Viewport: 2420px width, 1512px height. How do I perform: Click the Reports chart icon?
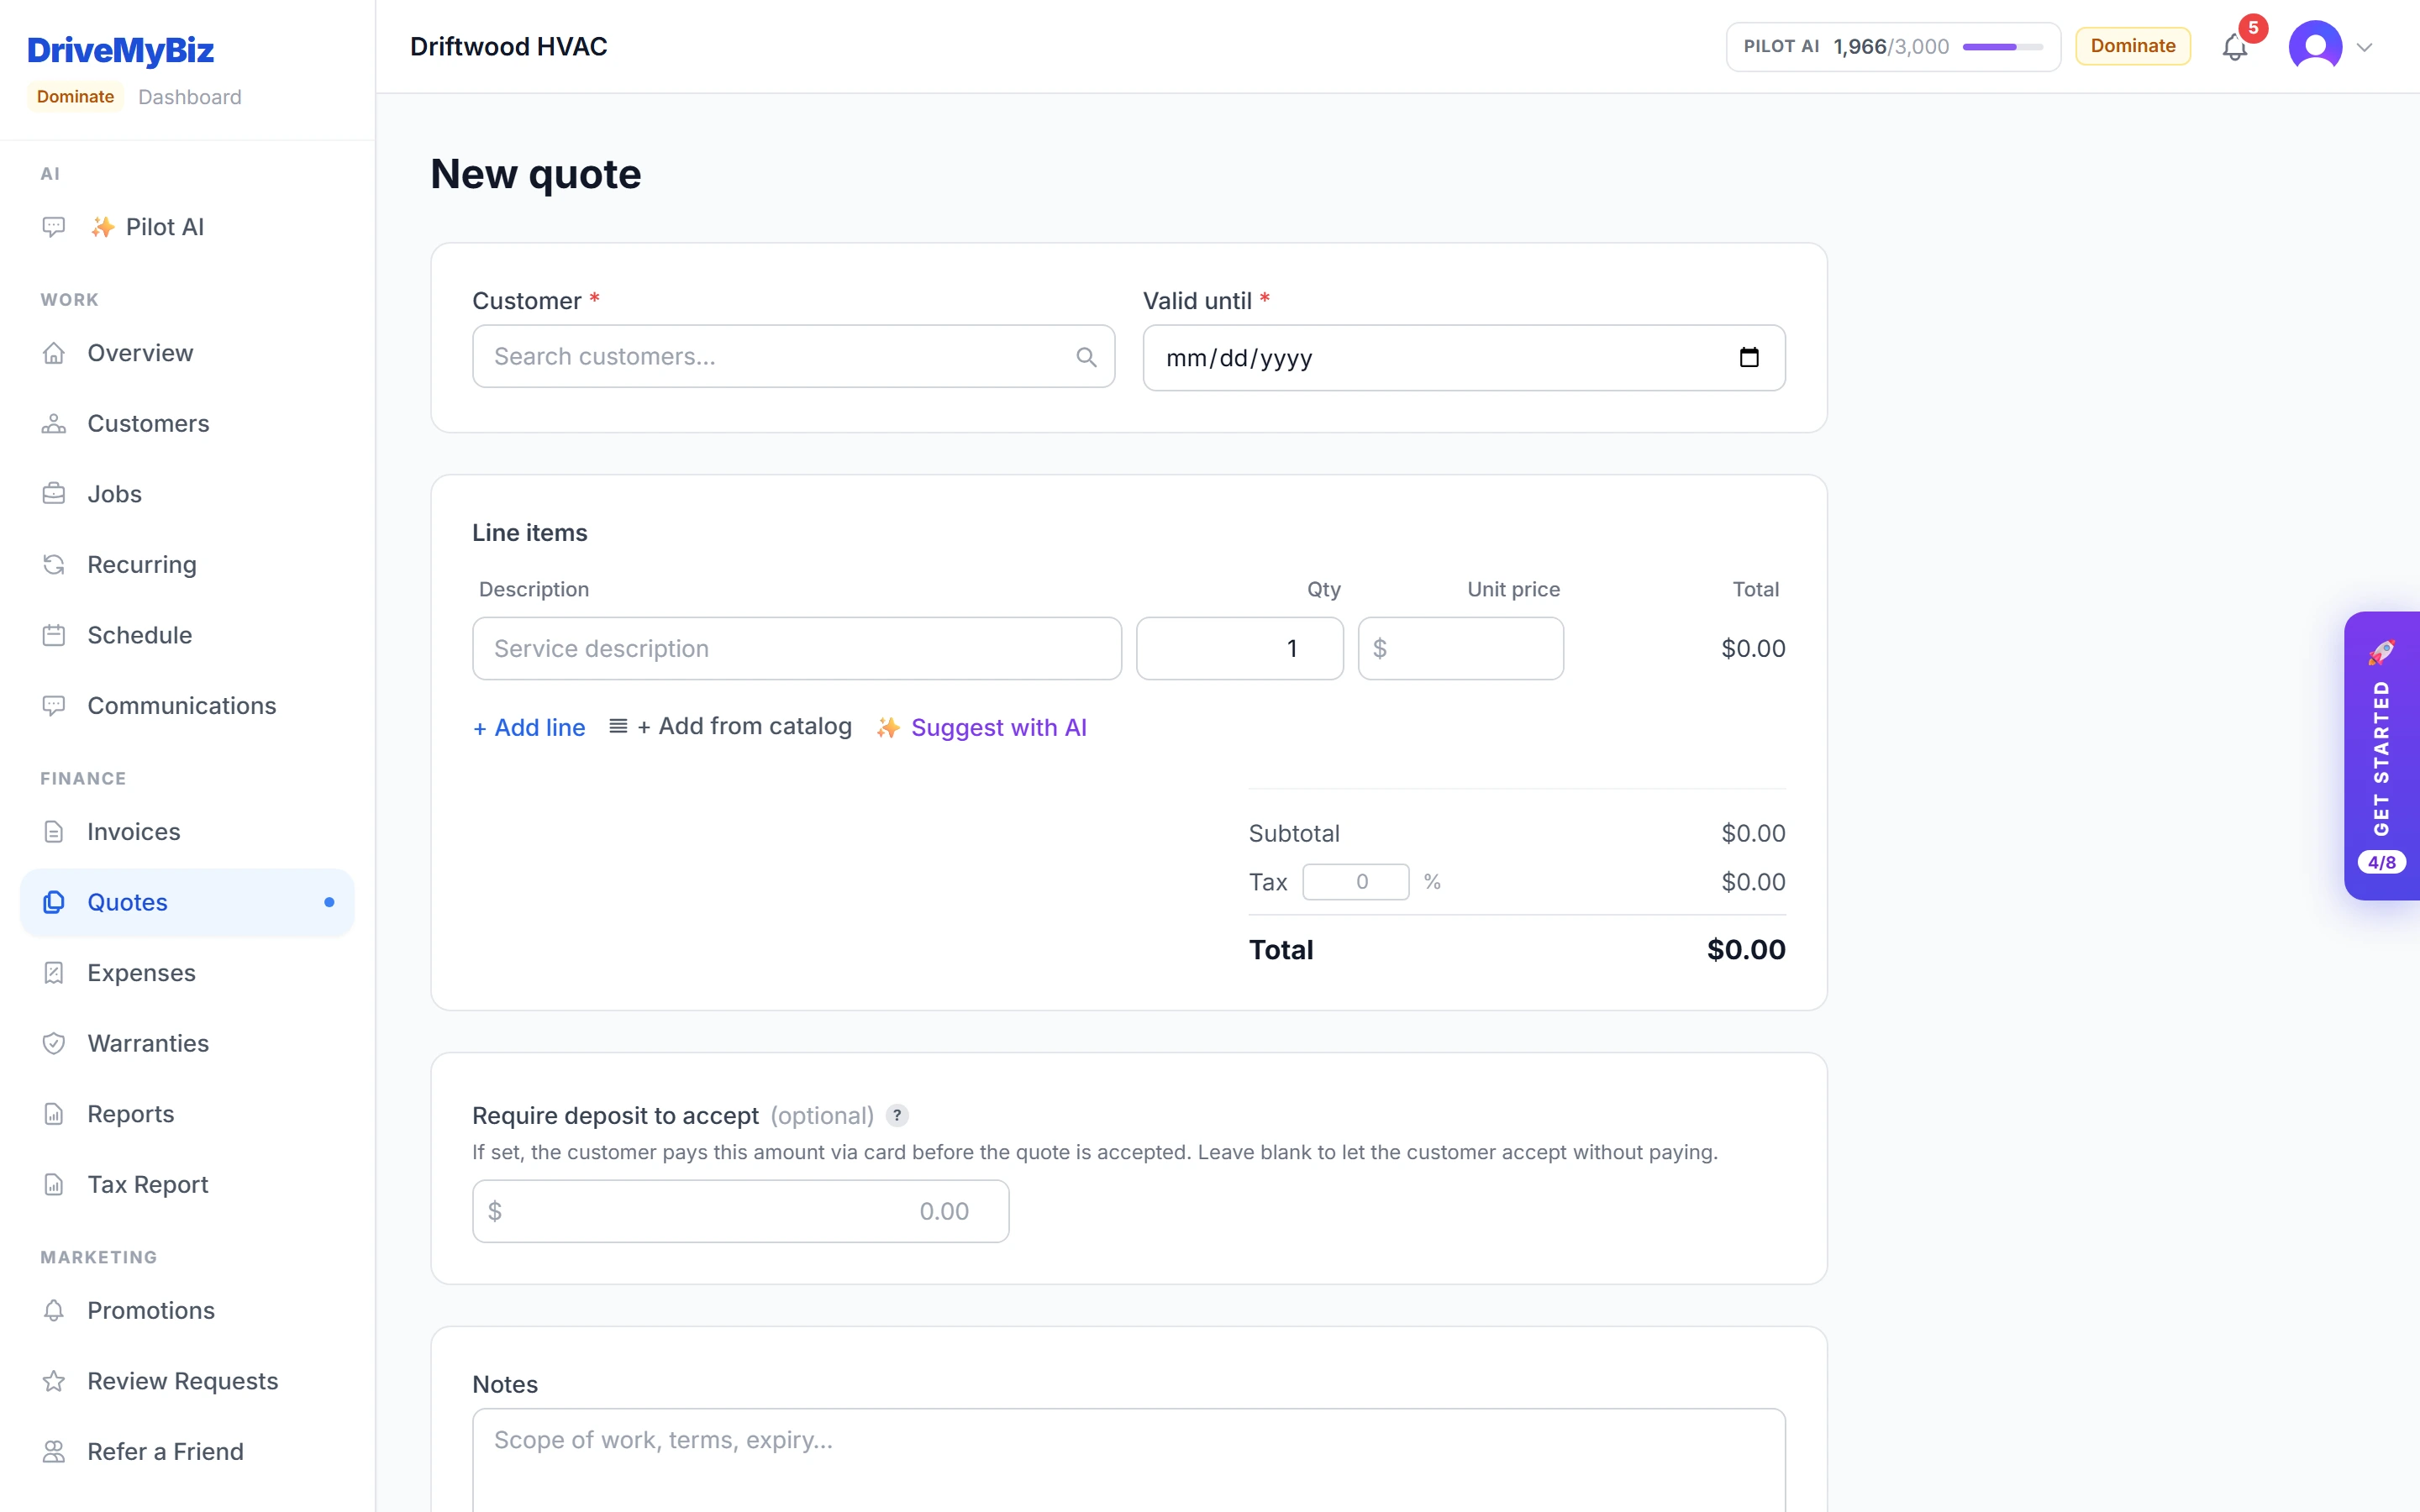[x=54, y=1114]
